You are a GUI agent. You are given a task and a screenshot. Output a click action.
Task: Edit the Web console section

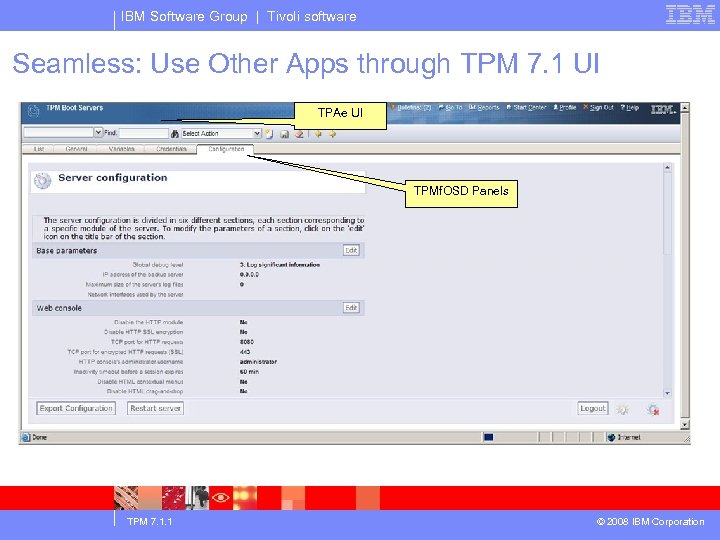tap(351, 308)
